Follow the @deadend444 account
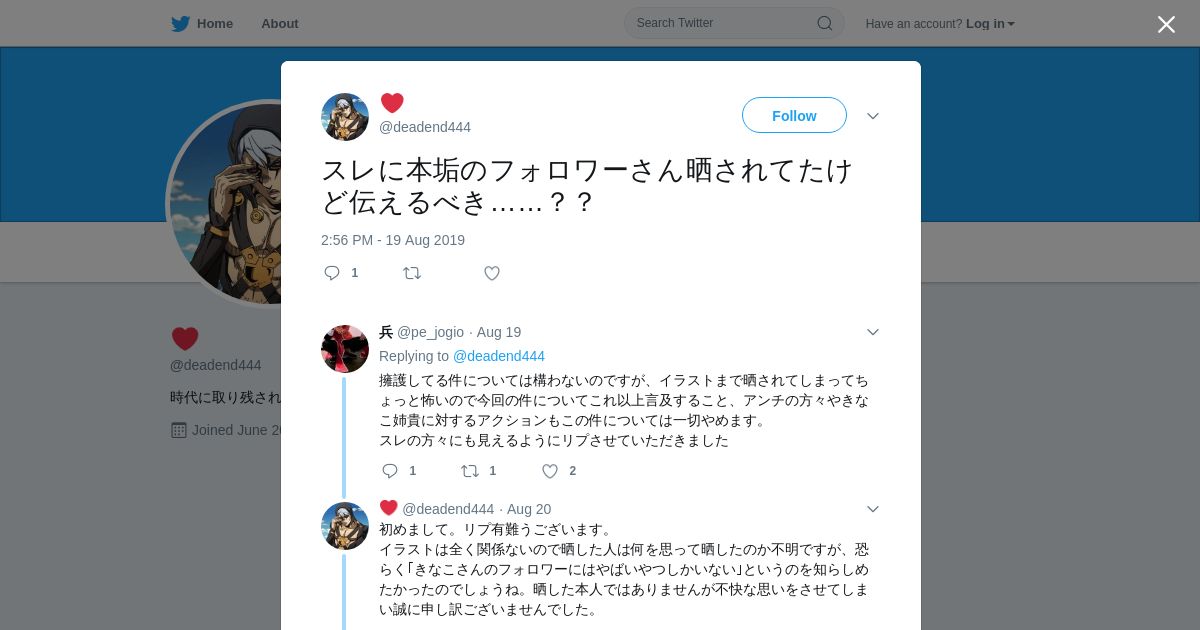 (794, 115)
